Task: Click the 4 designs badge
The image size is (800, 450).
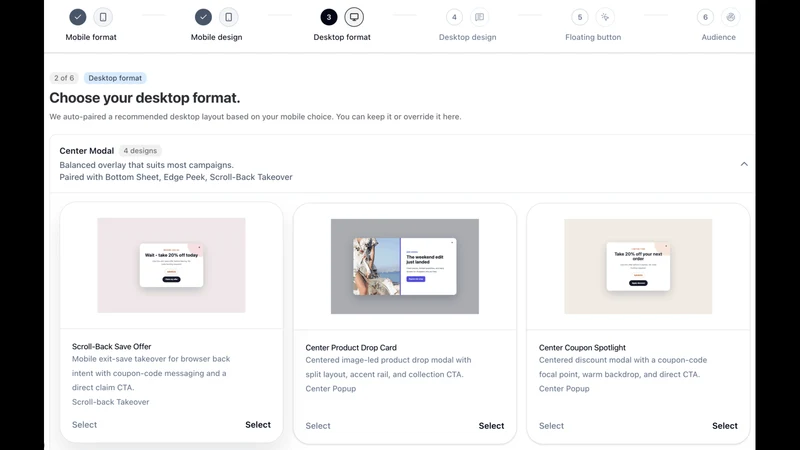Action: click(140, 151)
